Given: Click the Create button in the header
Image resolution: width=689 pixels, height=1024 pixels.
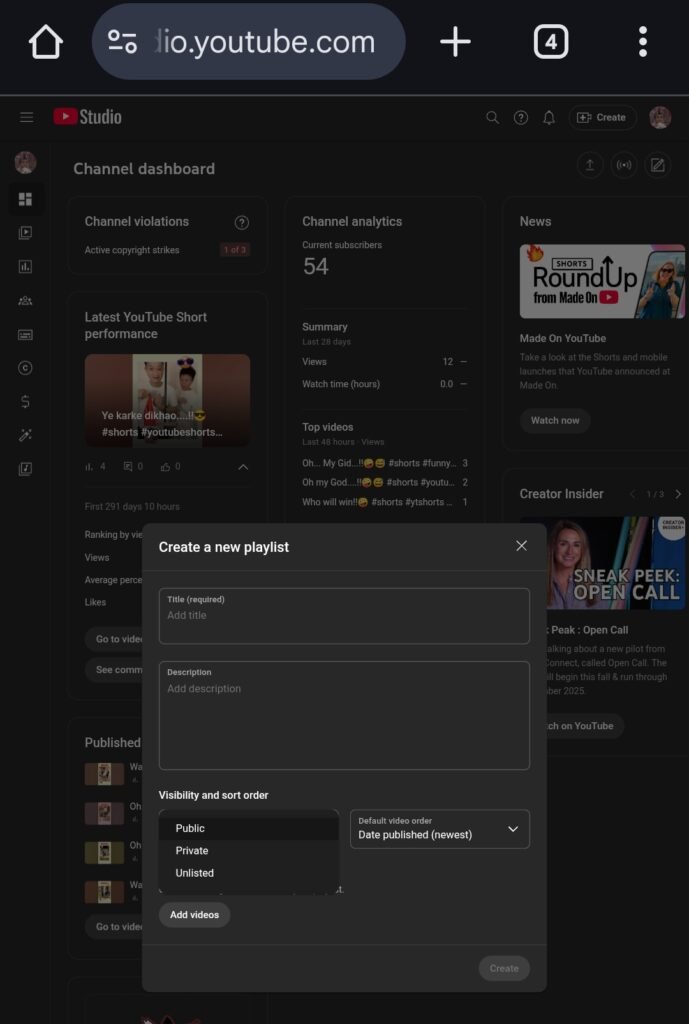Looking at the screenshot, I should pyautogui.click(x=602, y=118).
